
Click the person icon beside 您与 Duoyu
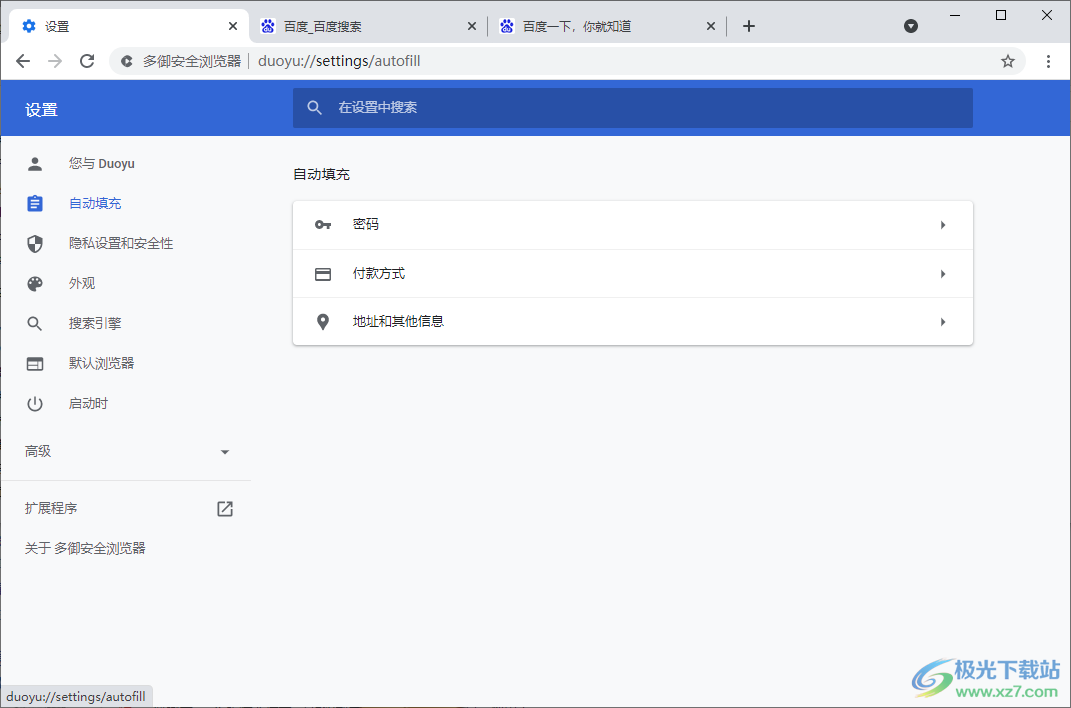coord(35,164)
